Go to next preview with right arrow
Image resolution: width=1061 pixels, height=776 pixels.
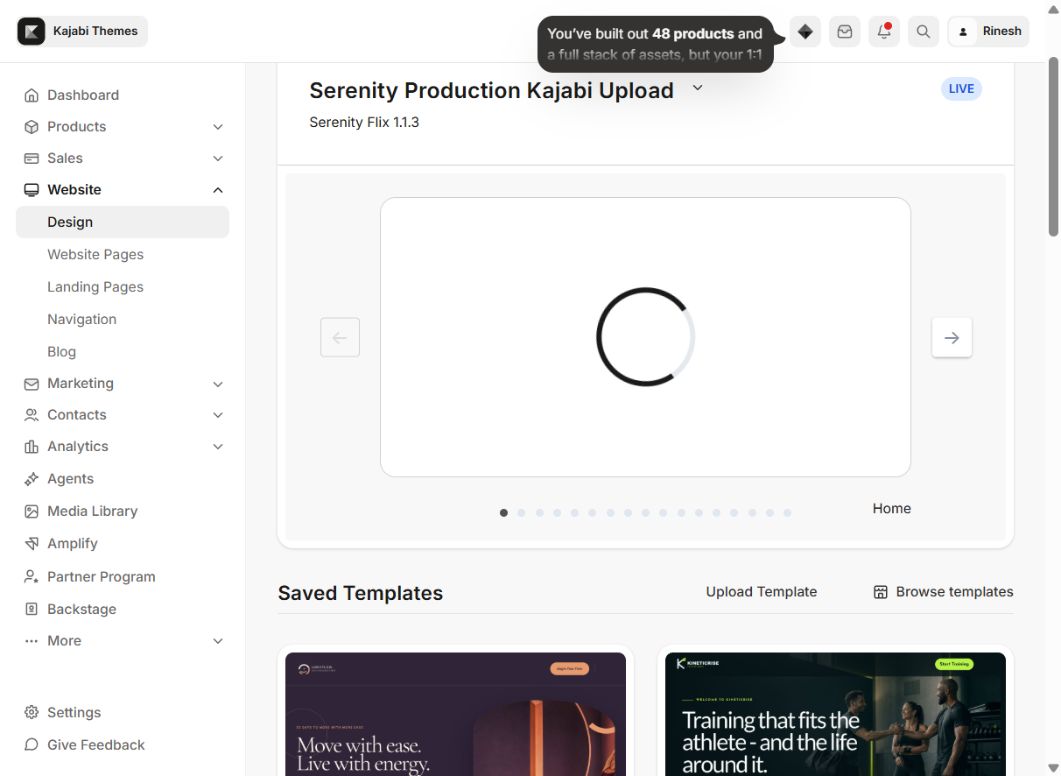[x=951, y=338]
